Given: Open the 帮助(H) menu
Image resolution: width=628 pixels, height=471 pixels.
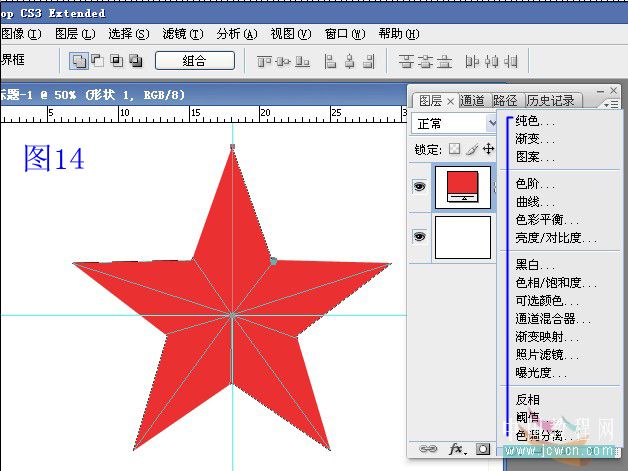Looking at the screenshot, I should pos(399,34).
